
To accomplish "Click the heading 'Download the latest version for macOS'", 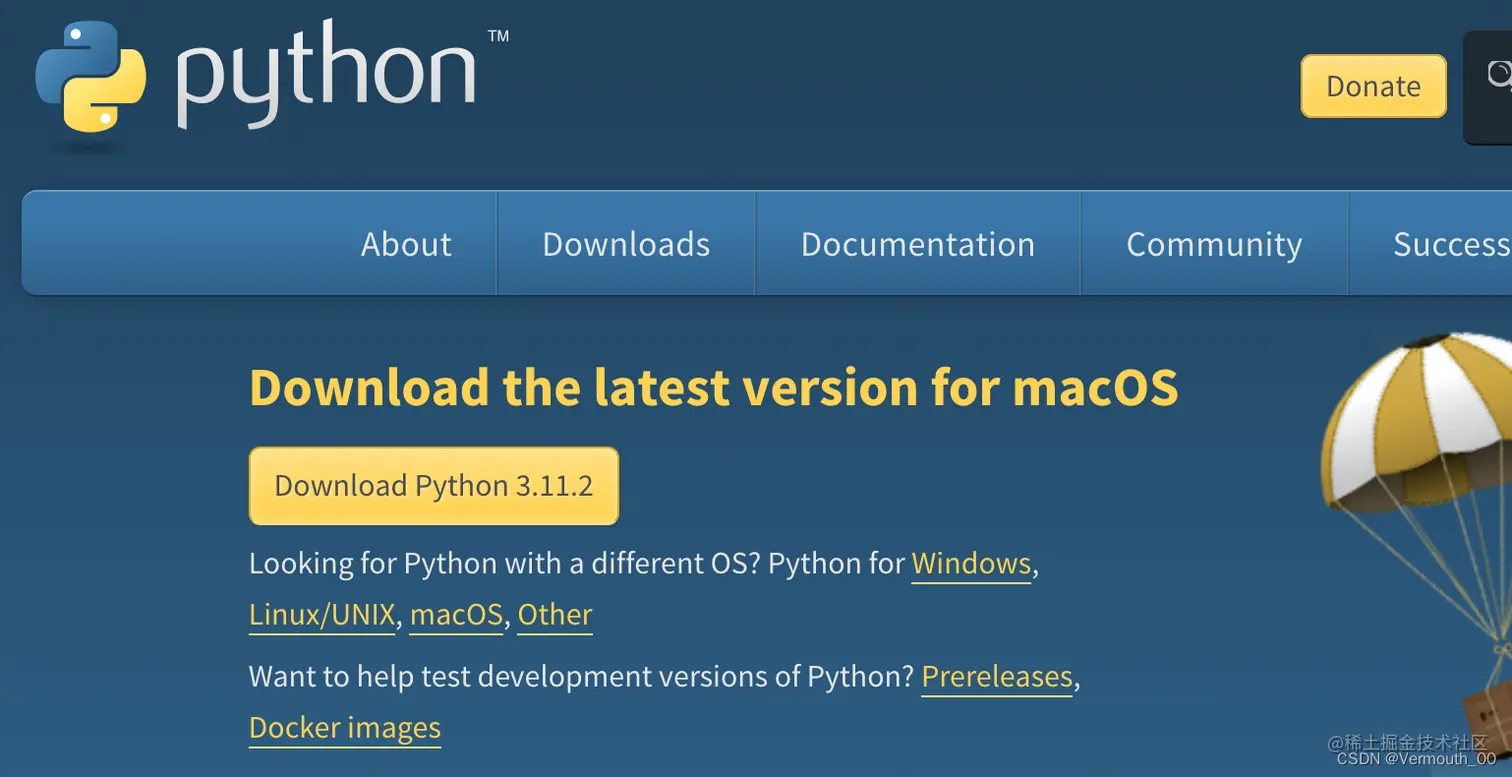I will click(x=713, y=387).
